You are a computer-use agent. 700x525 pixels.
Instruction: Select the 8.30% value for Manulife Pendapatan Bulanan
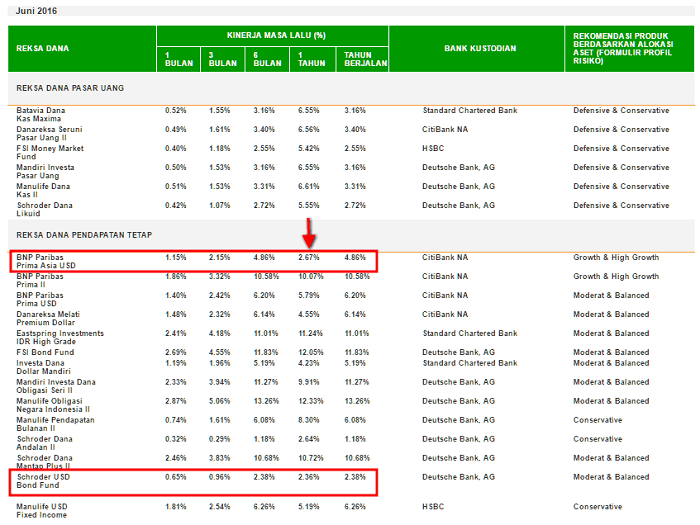tap(309, 420)
